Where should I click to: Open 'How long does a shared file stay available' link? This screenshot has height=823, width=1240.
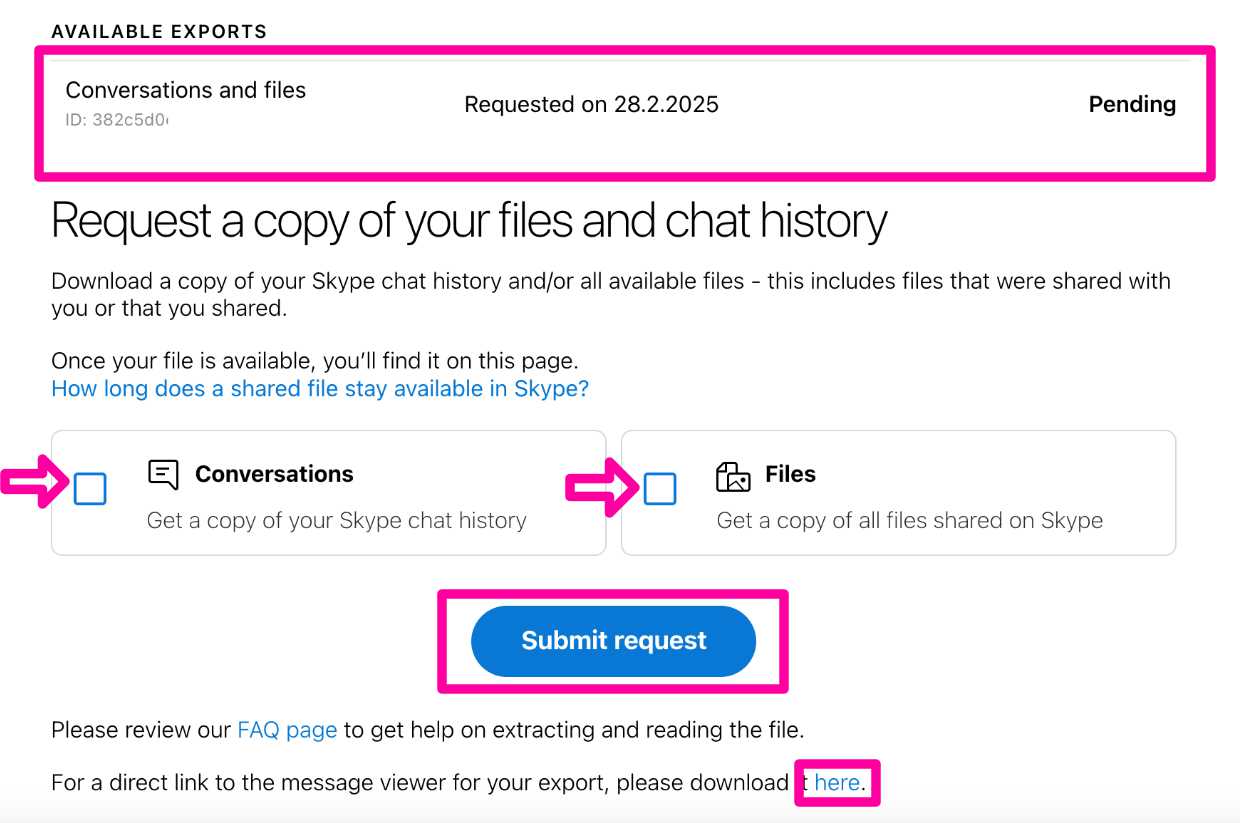[320, 388]
